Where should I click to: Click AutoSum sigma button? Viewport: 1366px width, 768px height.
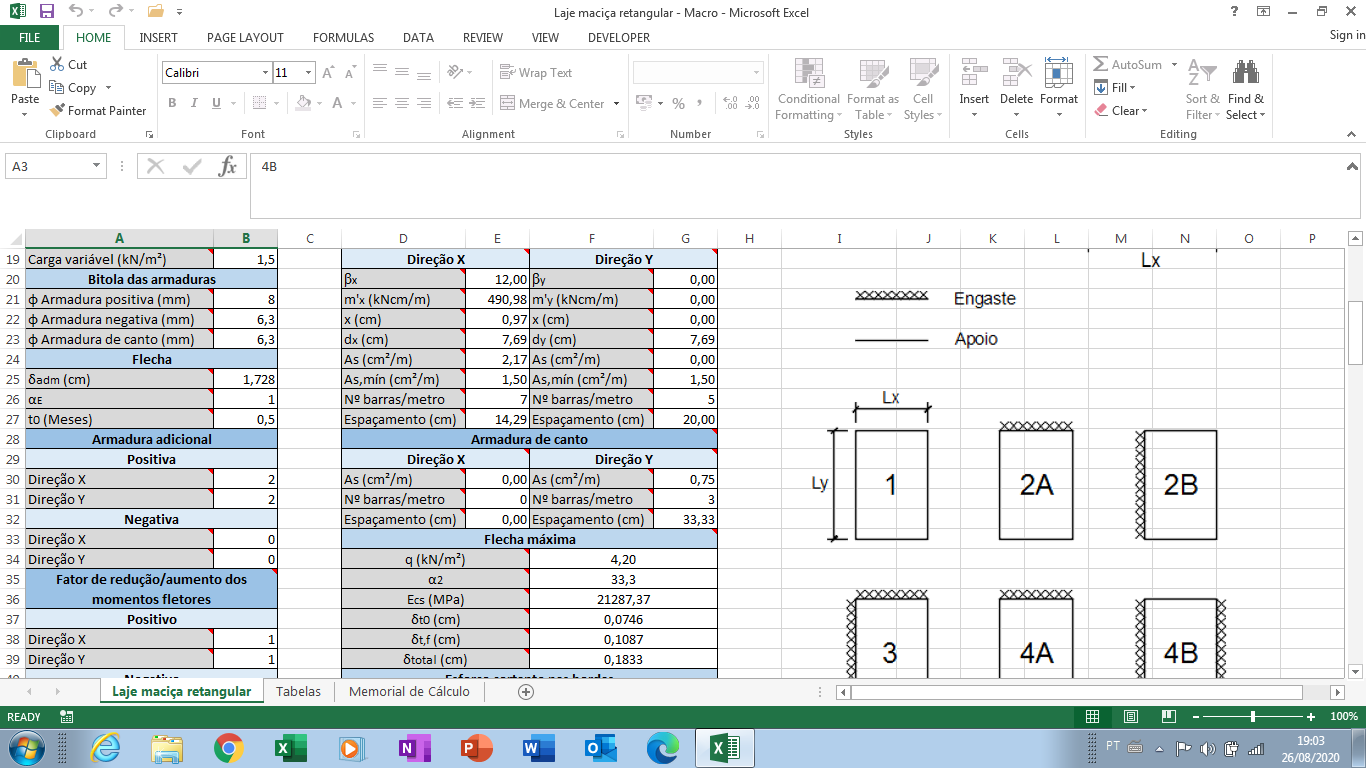(x=1128, y=65)
